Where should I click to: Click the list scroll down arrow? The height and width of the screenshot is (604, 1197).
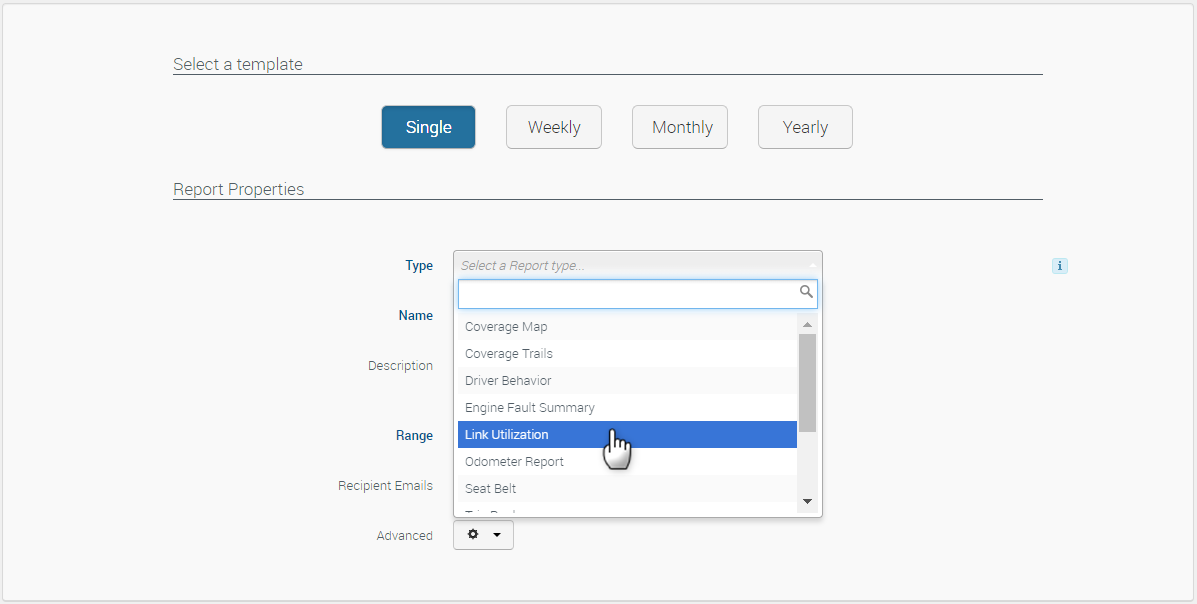807,502
